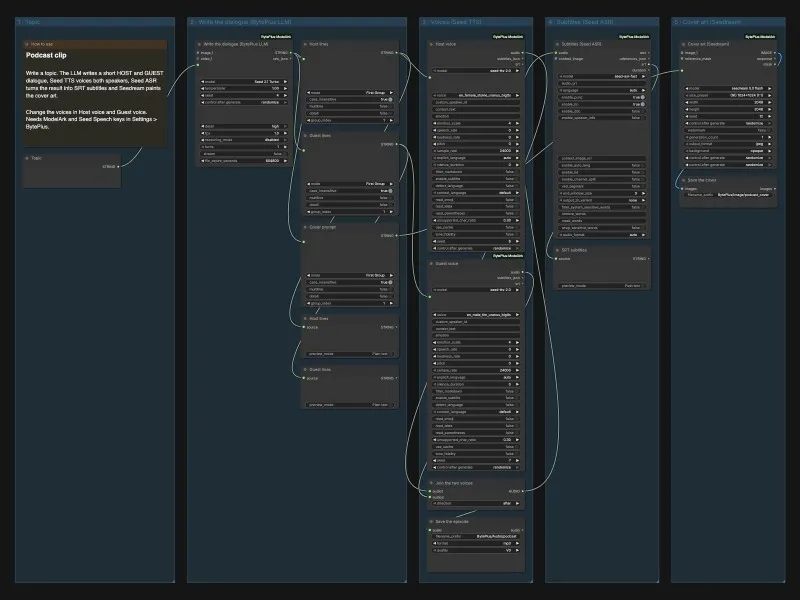
Task: Collapse the Write the dialogue (BytePlus LLM) node
Action: click(x=199, y=44)
